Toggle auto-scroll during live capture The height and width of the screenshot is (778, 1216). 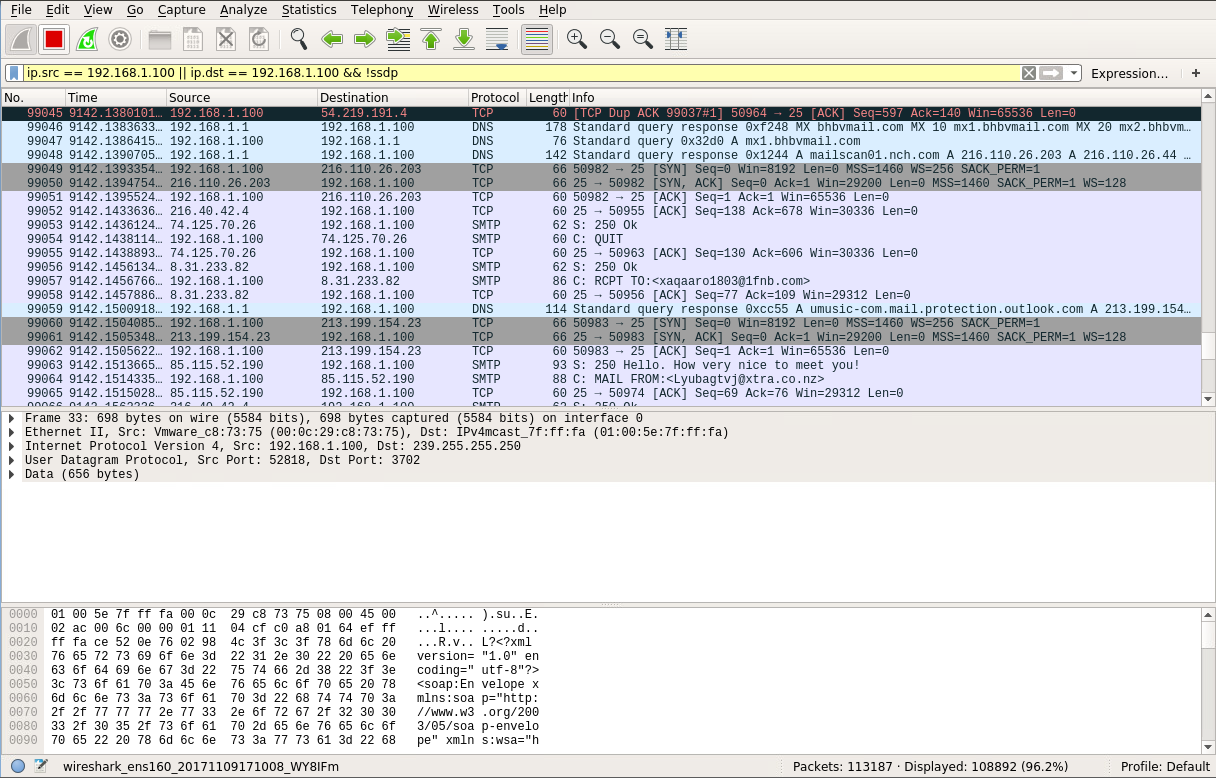pos(497,39)
